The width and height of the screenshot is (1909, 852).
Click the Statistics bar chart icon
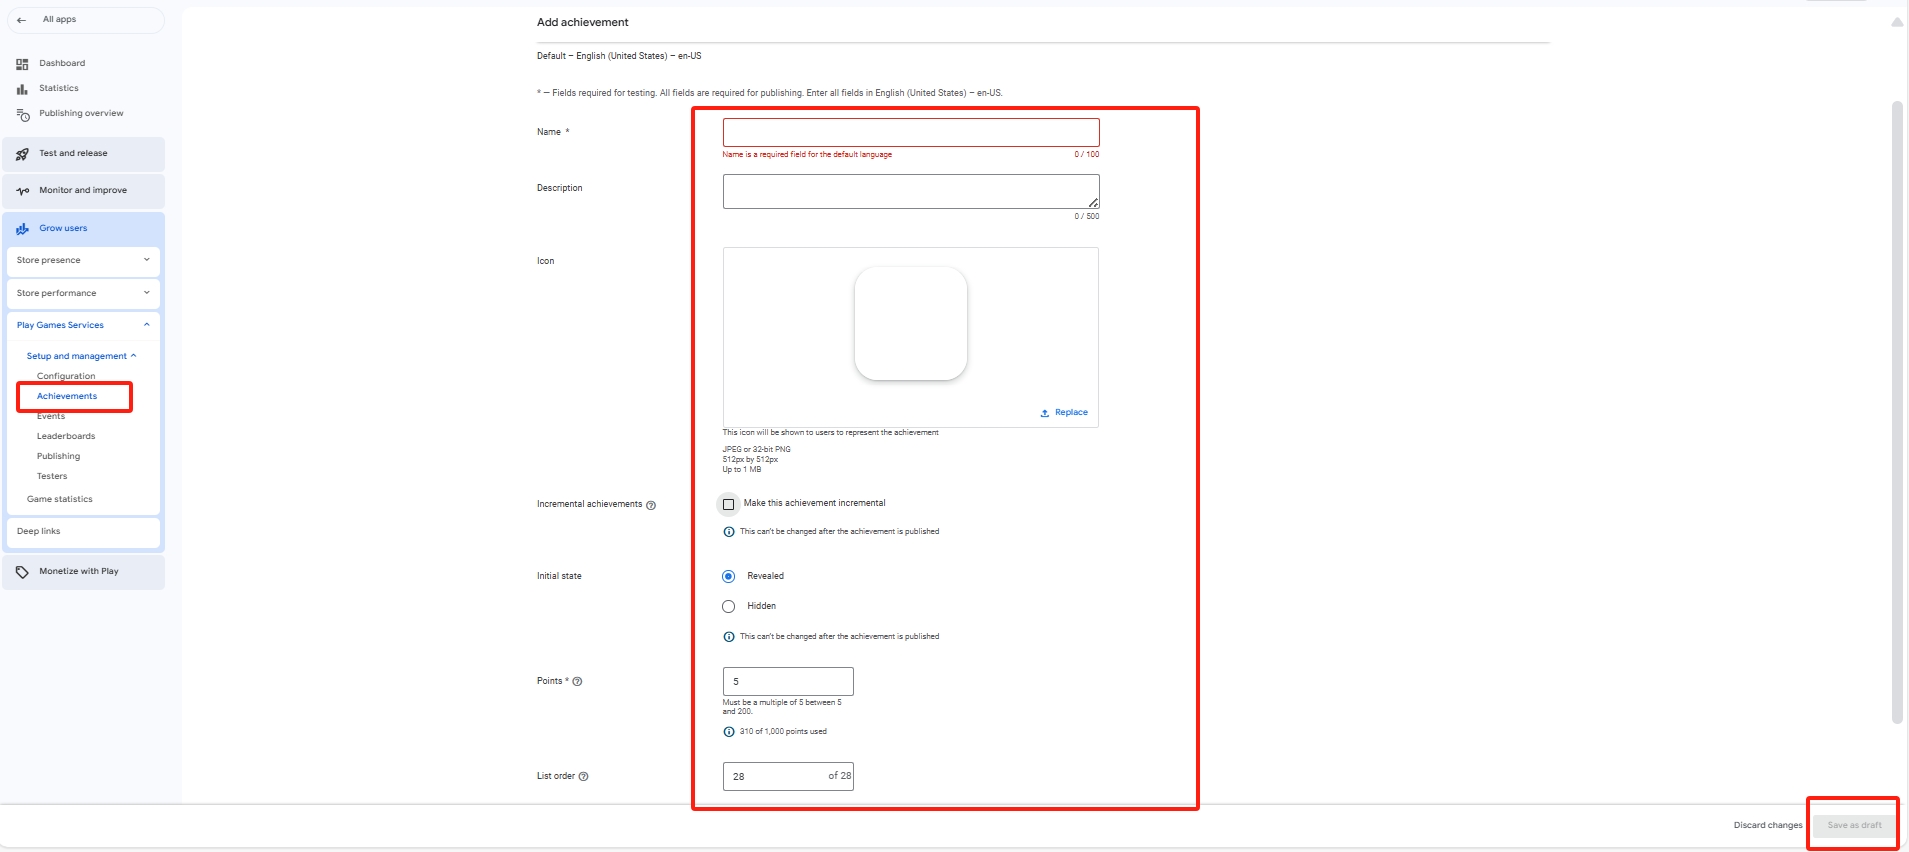(22, 89)
